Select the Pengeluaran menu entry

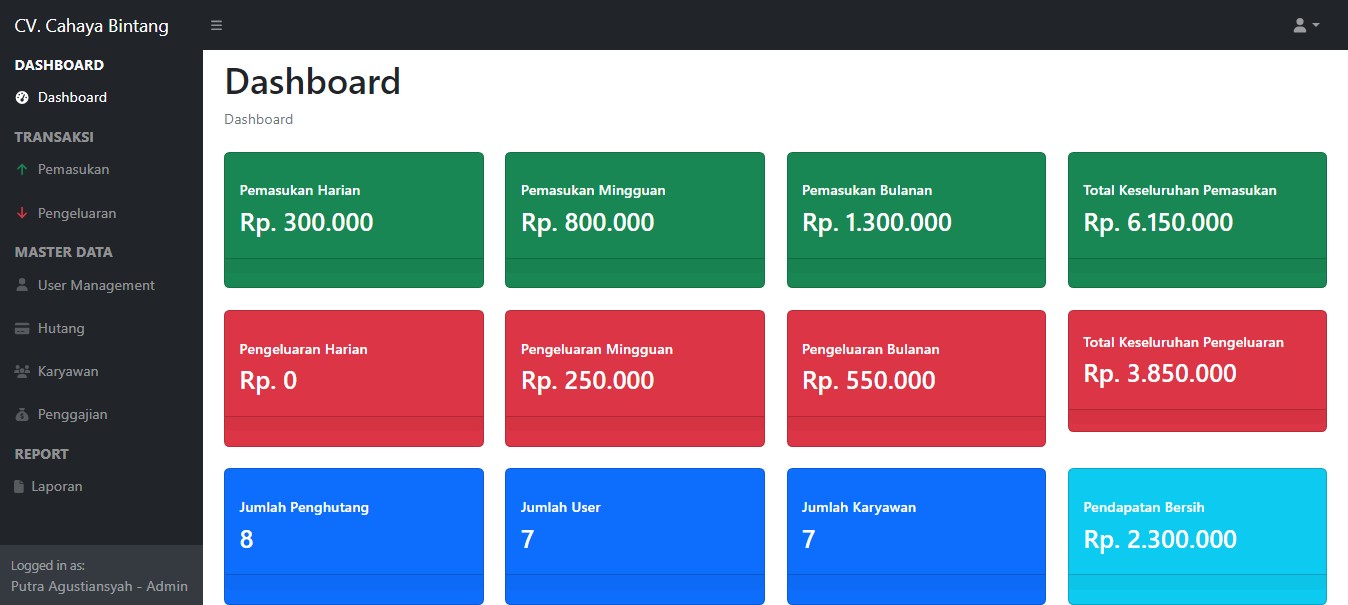[x=76, y=213]
